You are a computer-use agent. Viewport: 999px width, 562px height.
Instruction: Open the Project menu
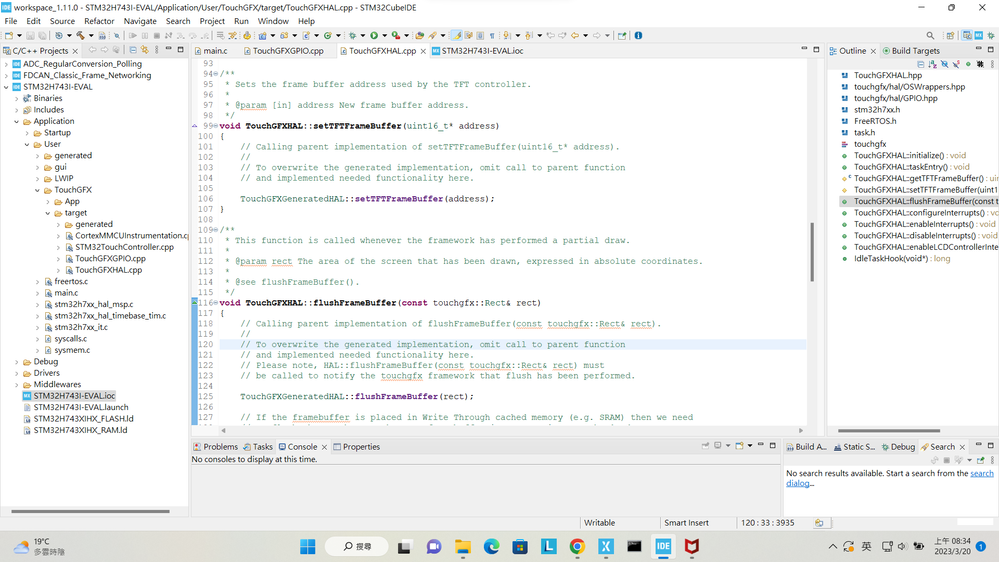pos(212,21)
